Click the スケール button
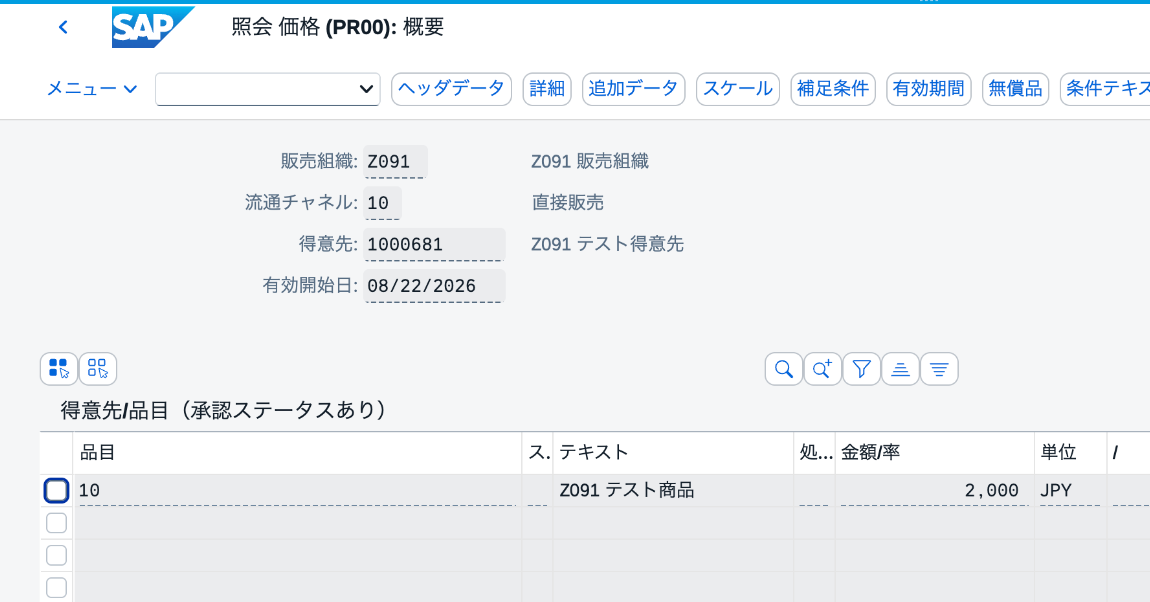Image resolution: width=1150 pixels, height=602 pixels. click(x=738, y=89)
